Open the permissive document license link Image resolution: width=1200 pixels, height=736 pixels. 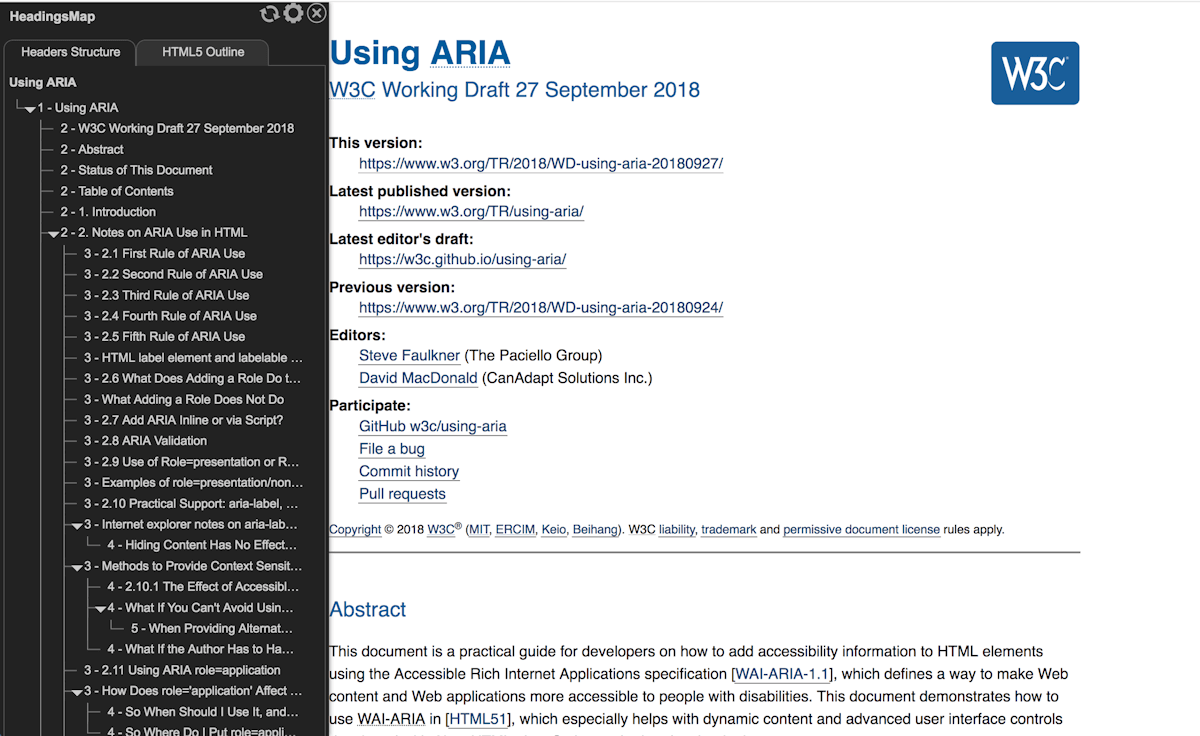tap(862, 530)
